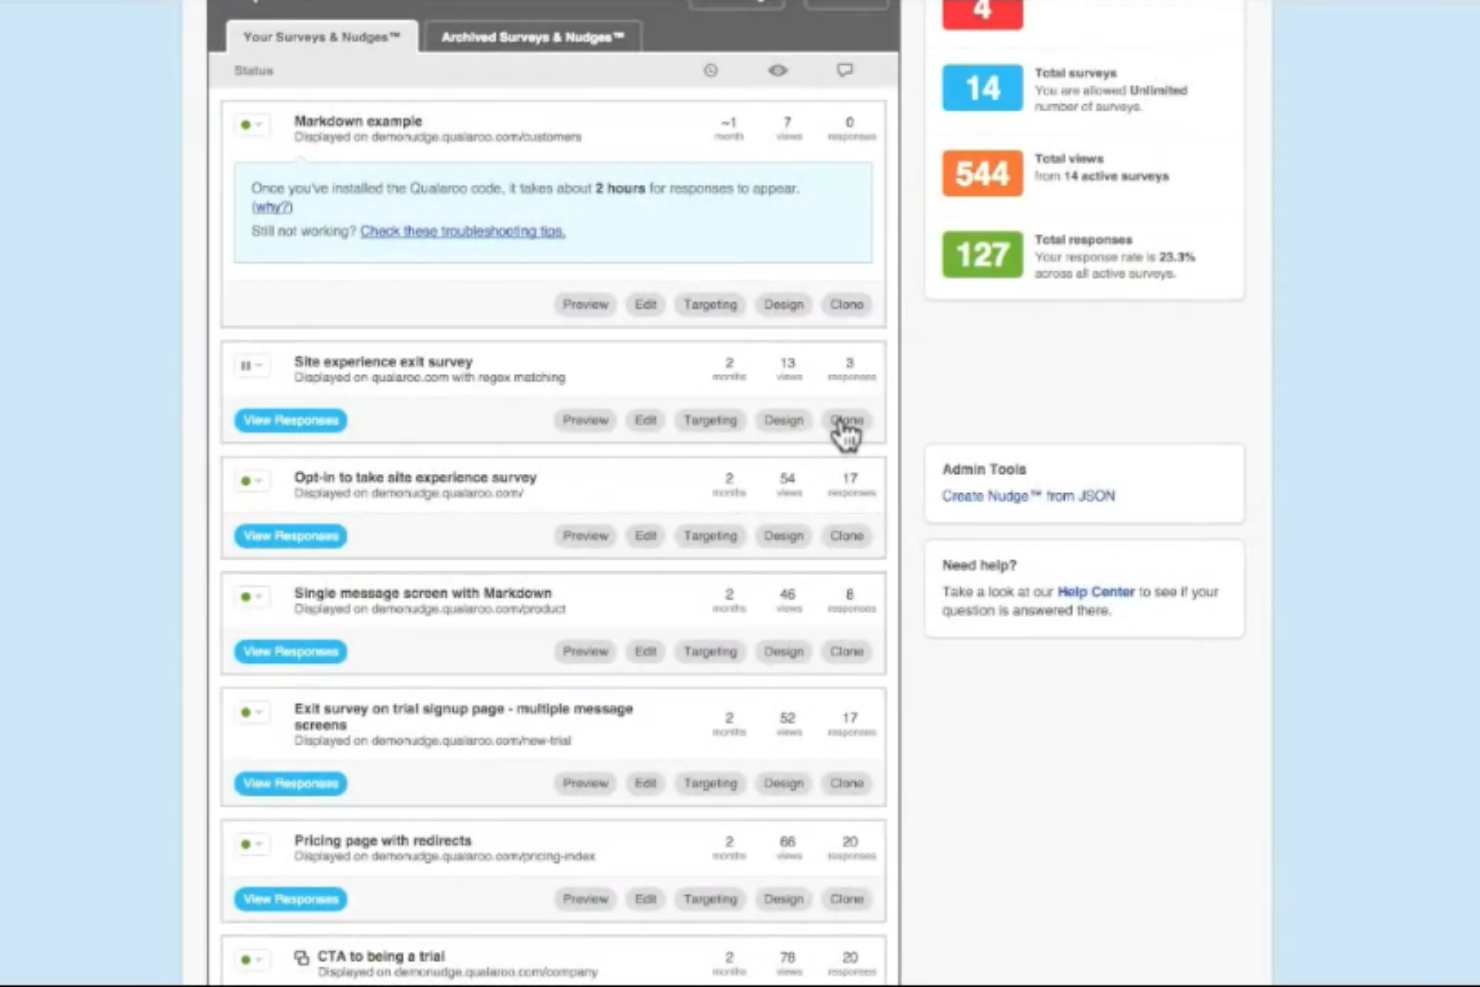Image resolution: width=1480 pixels, height=987 pixels.
Task: Expand status dropdown on Exit survey trial signup row
Action: click(258, 713)
